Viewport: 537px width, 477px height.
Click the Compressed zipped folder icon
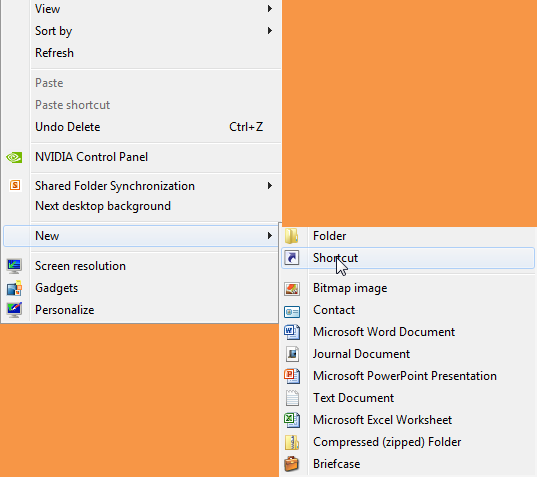coord(292,442)
